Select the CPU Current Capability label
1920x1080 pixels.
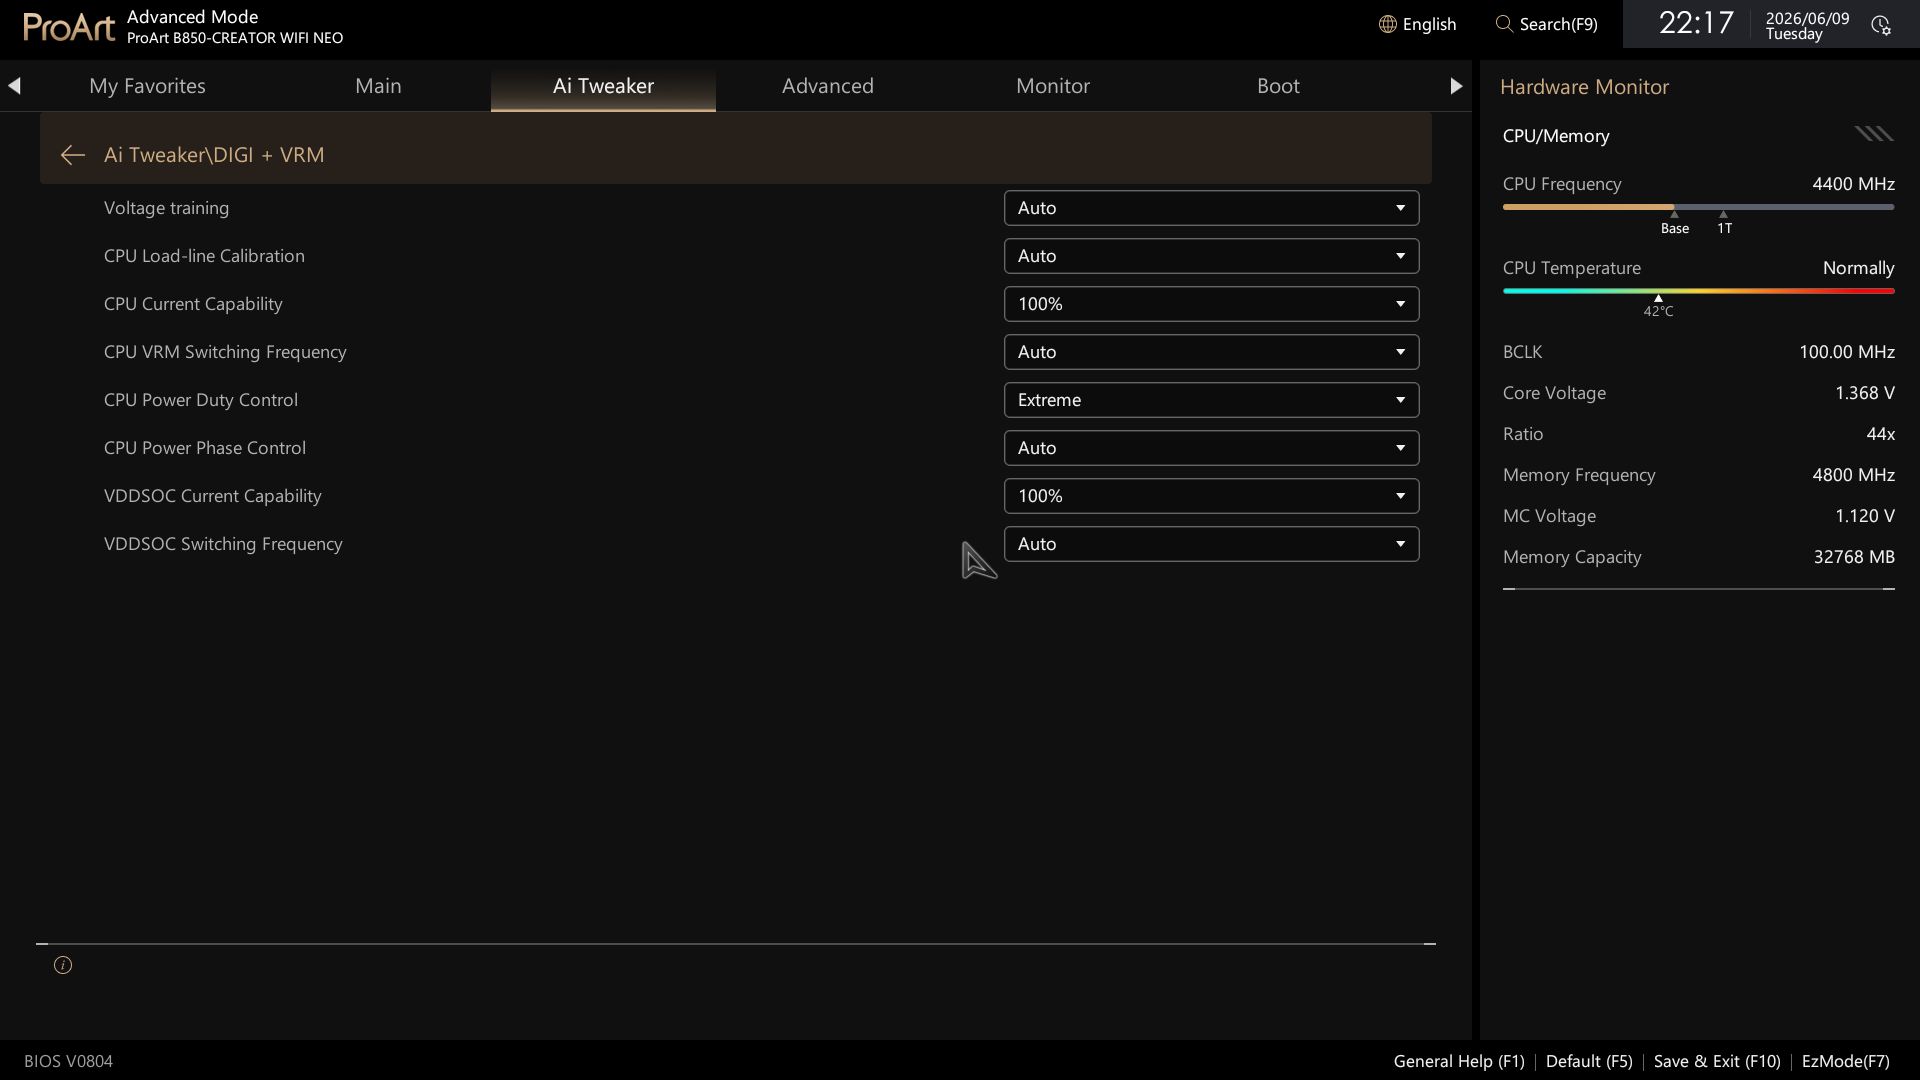(193, 304)
